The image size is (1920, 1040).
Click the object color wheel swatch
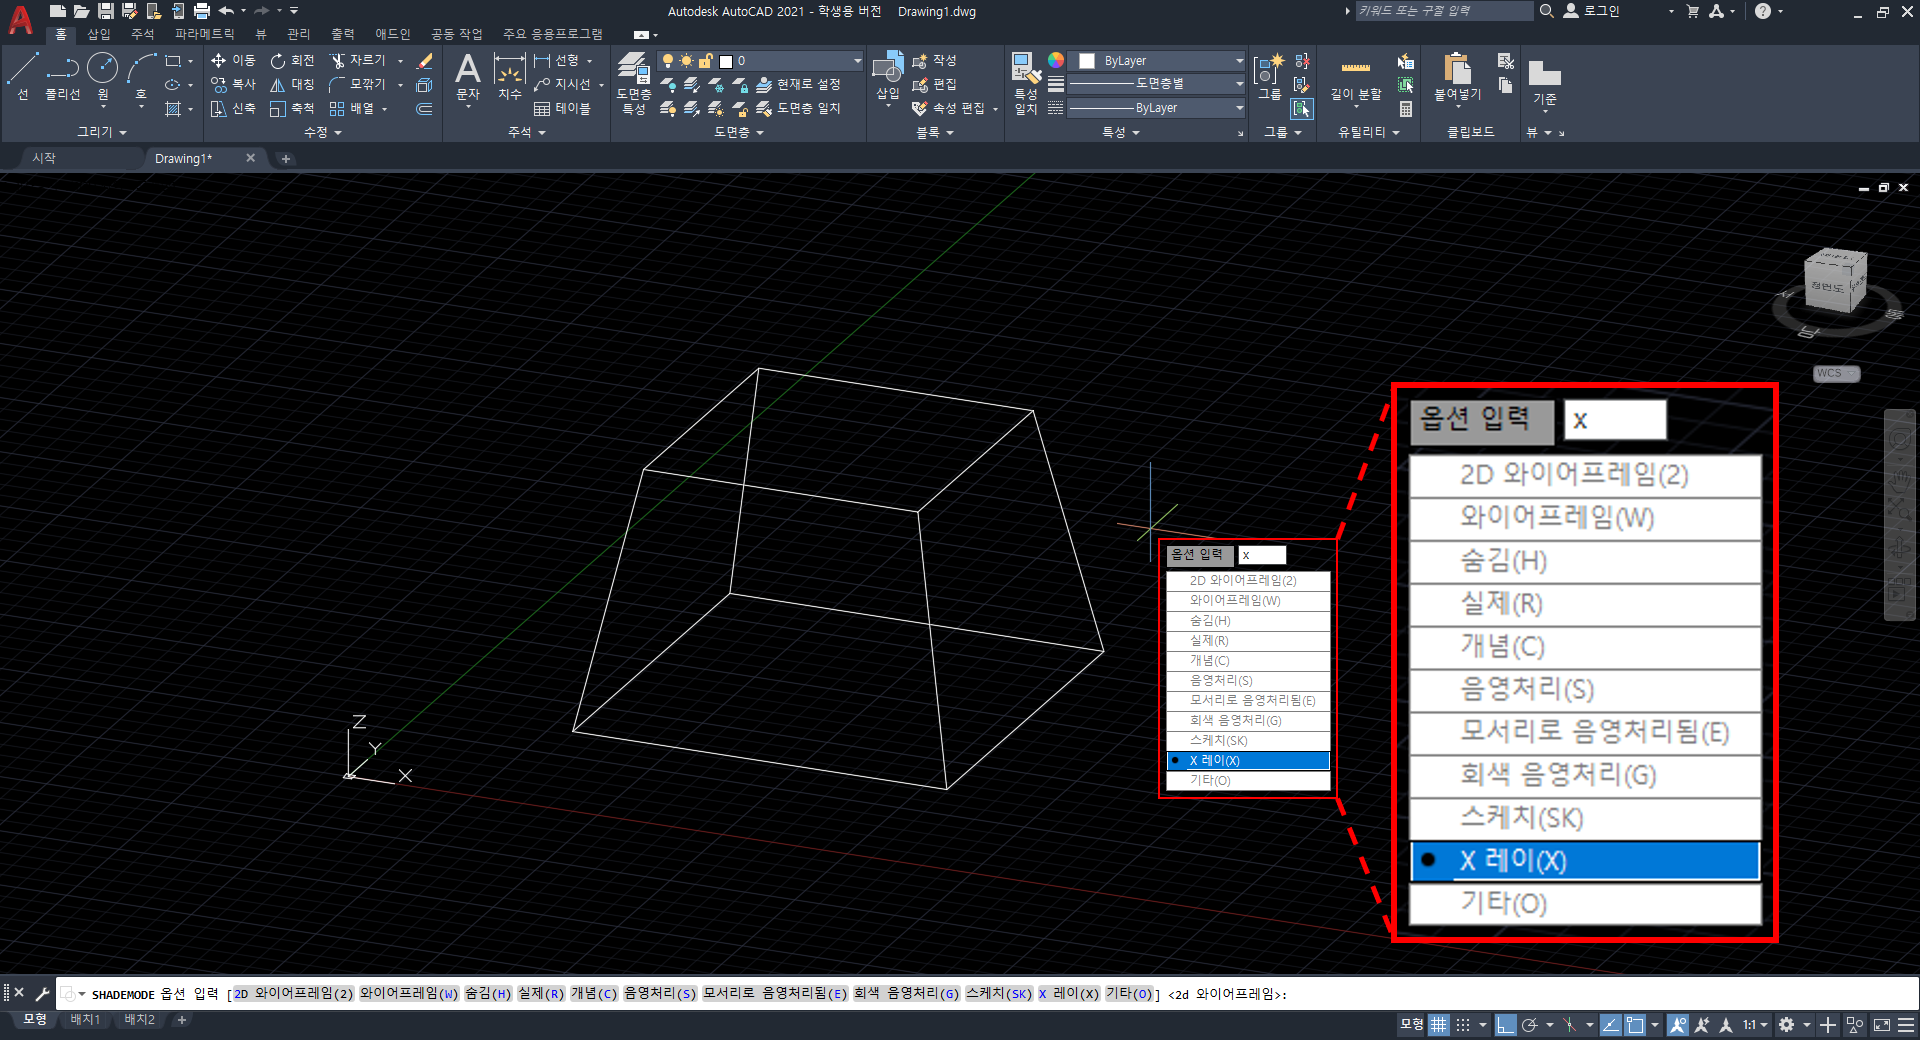click(1056, 61)
